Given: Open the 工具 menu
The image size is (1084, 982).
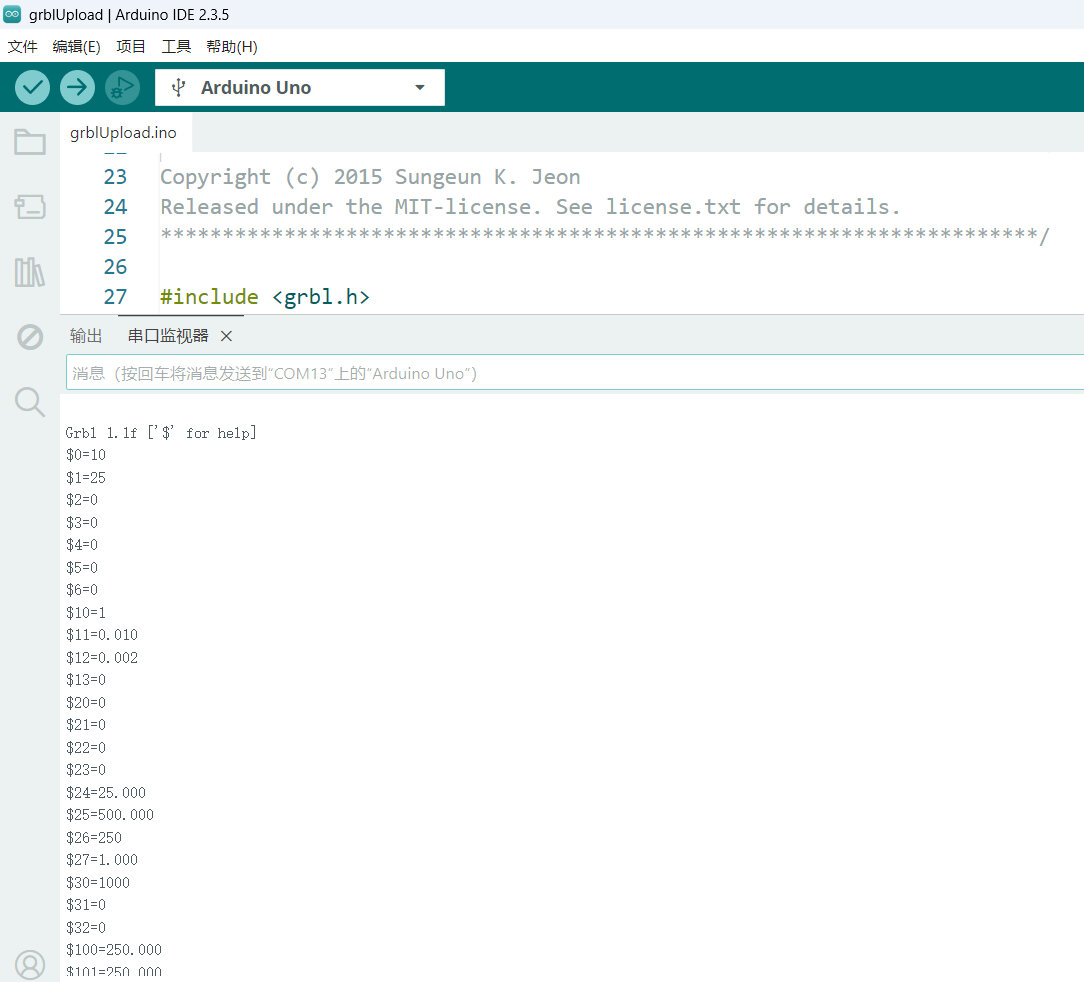Looking at the screenshot, I should 176,46.
